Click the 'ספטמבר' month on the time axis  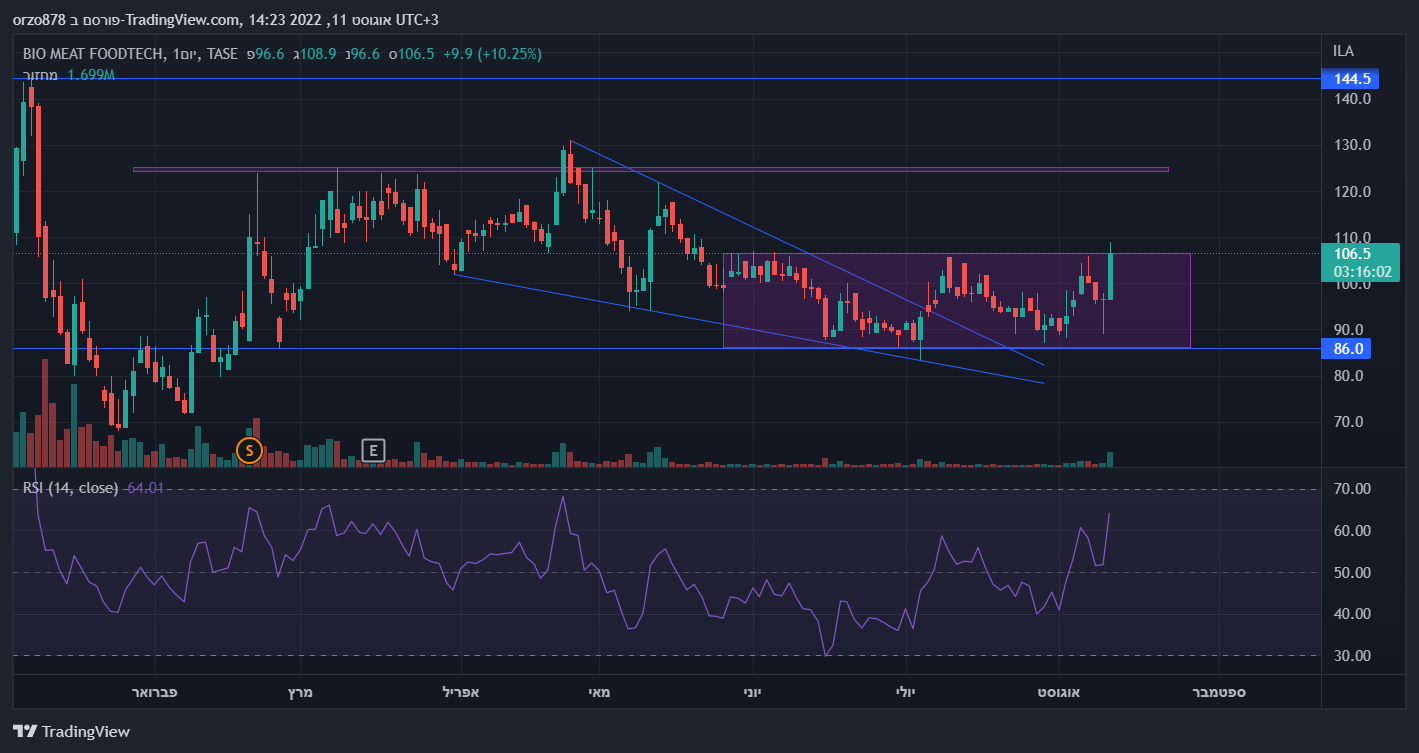1221,691
